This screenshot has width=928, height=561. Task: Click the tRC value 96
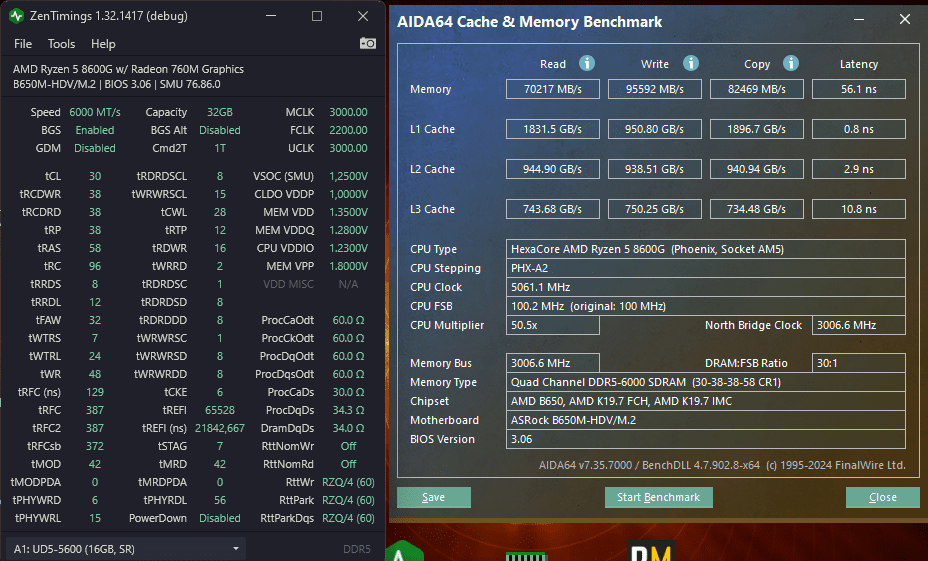[95, 266]
